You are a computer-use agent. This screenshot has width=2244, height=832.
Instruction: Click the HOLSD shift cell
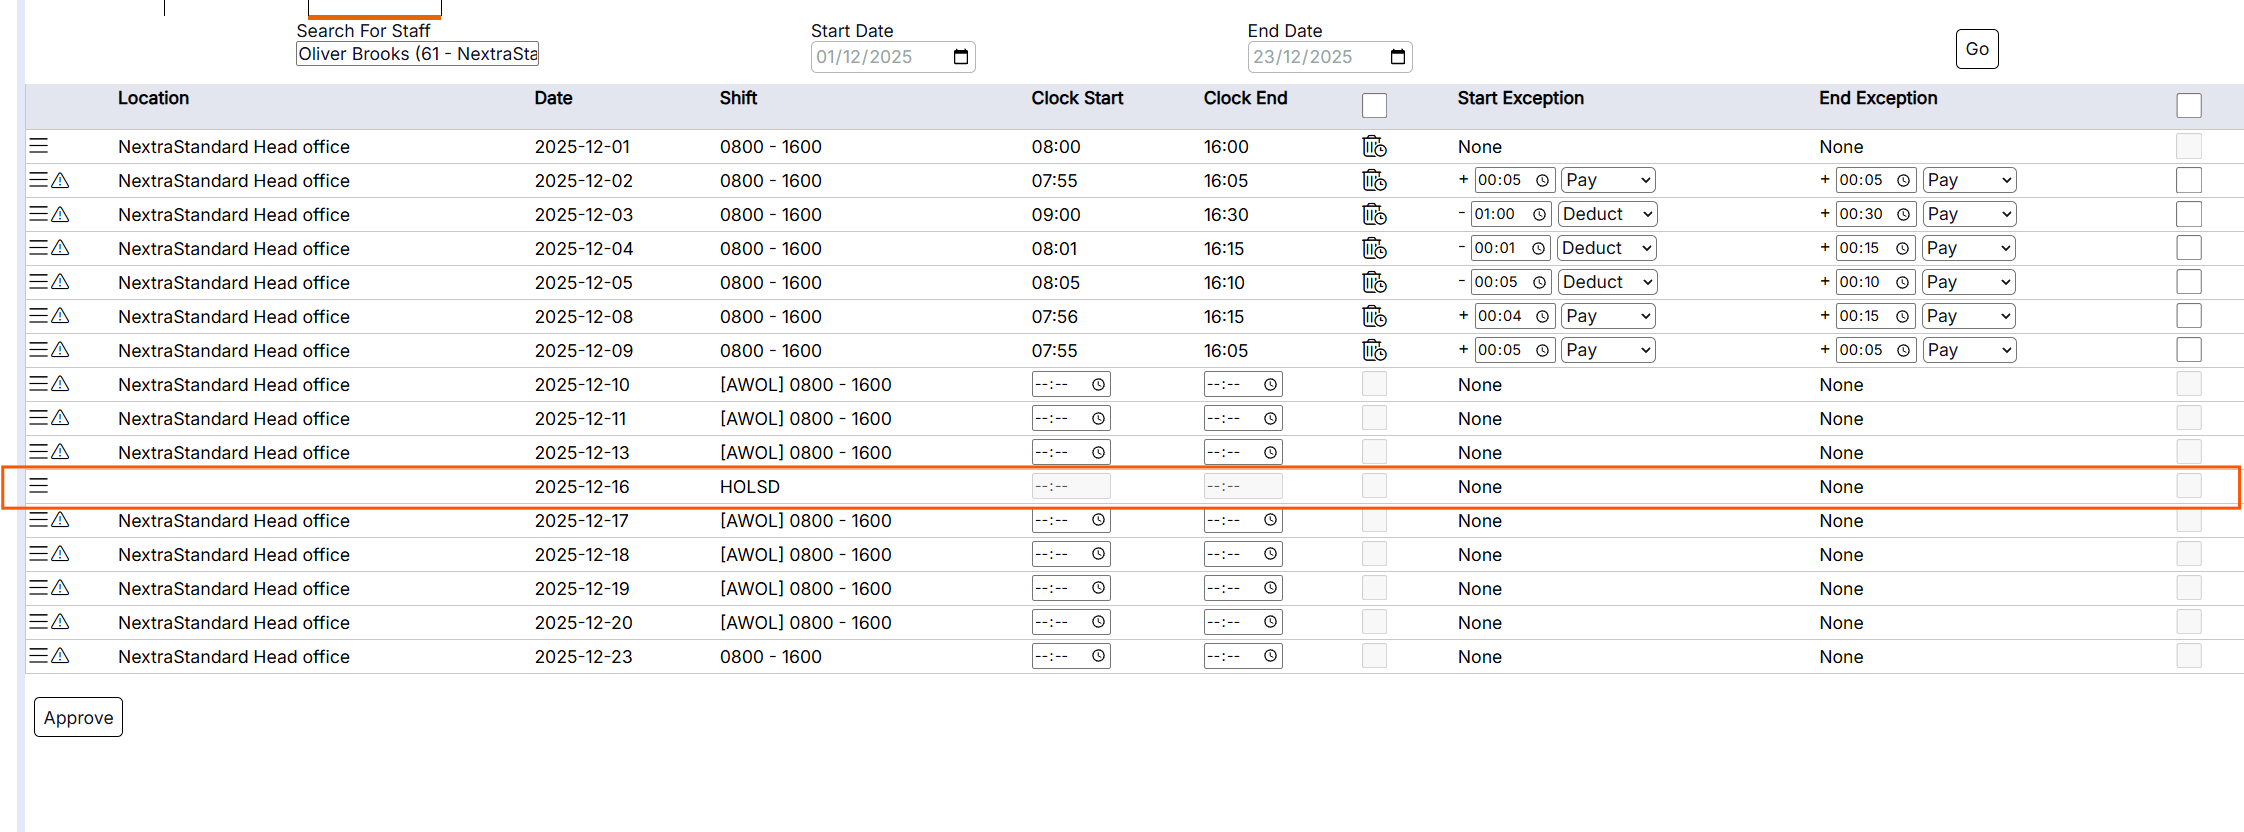(x=750, y=486)
